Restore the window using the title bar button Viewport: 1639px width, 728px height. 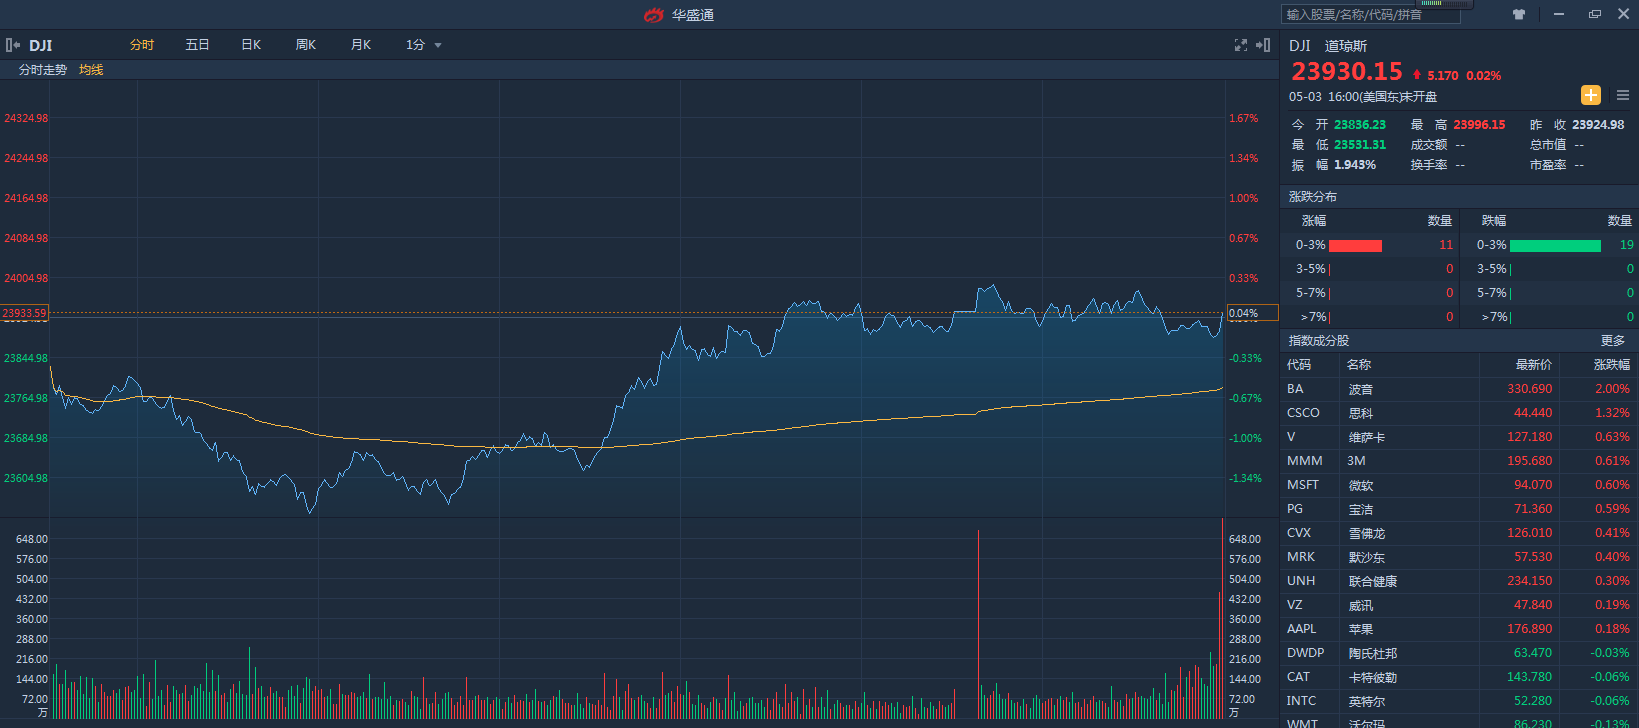[1595, 14]
